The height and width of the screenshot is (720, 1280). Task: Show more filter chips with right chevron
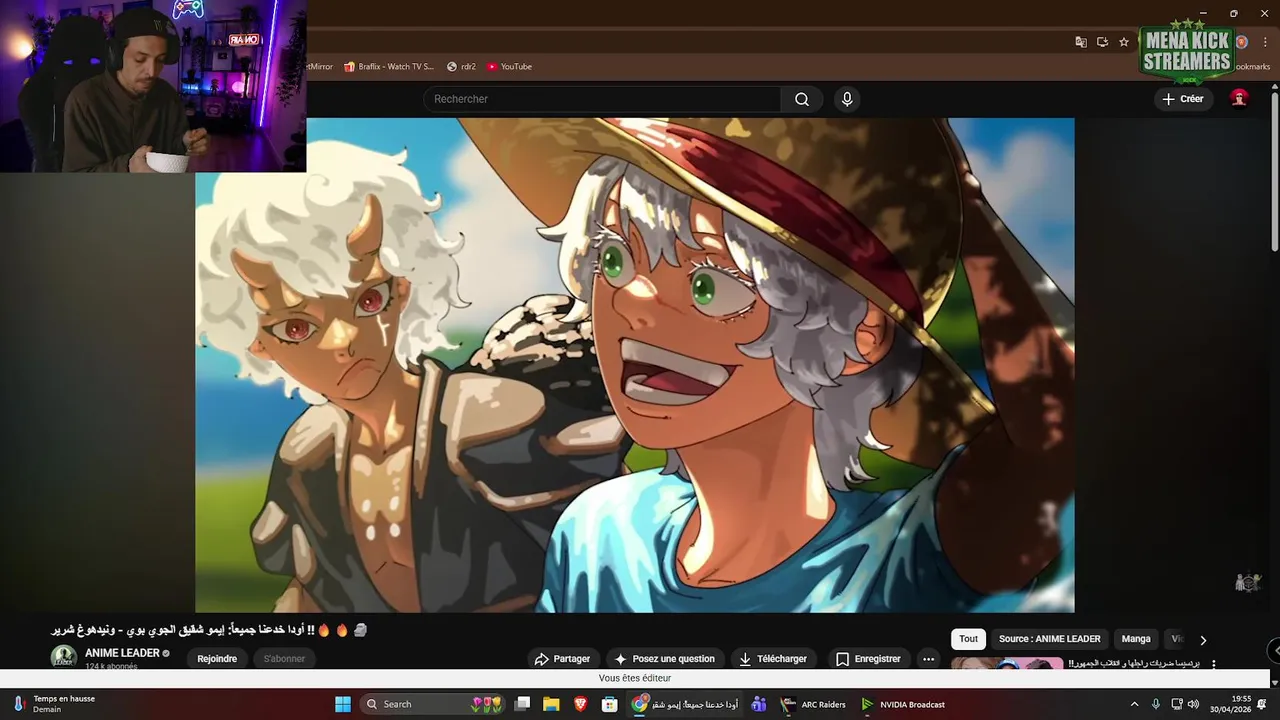[x=1203, y=640]
